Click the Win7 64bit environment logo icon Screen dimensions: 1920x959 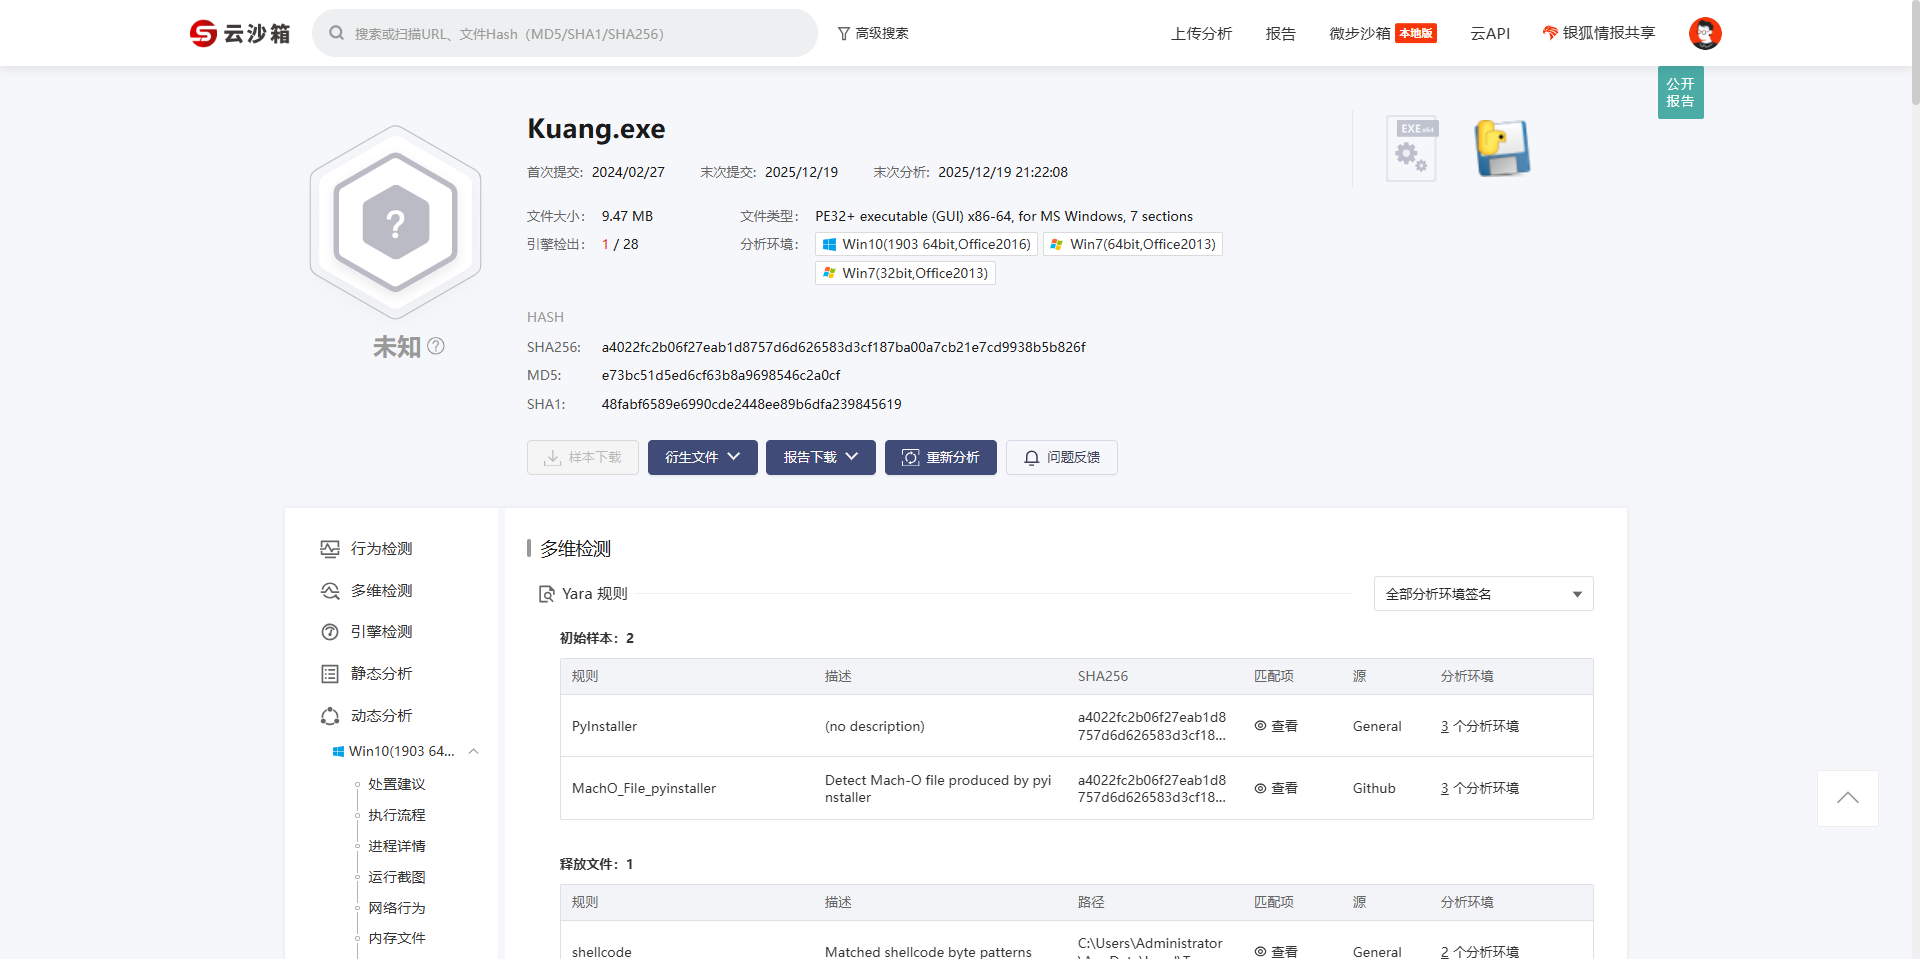coord(1056,244)
